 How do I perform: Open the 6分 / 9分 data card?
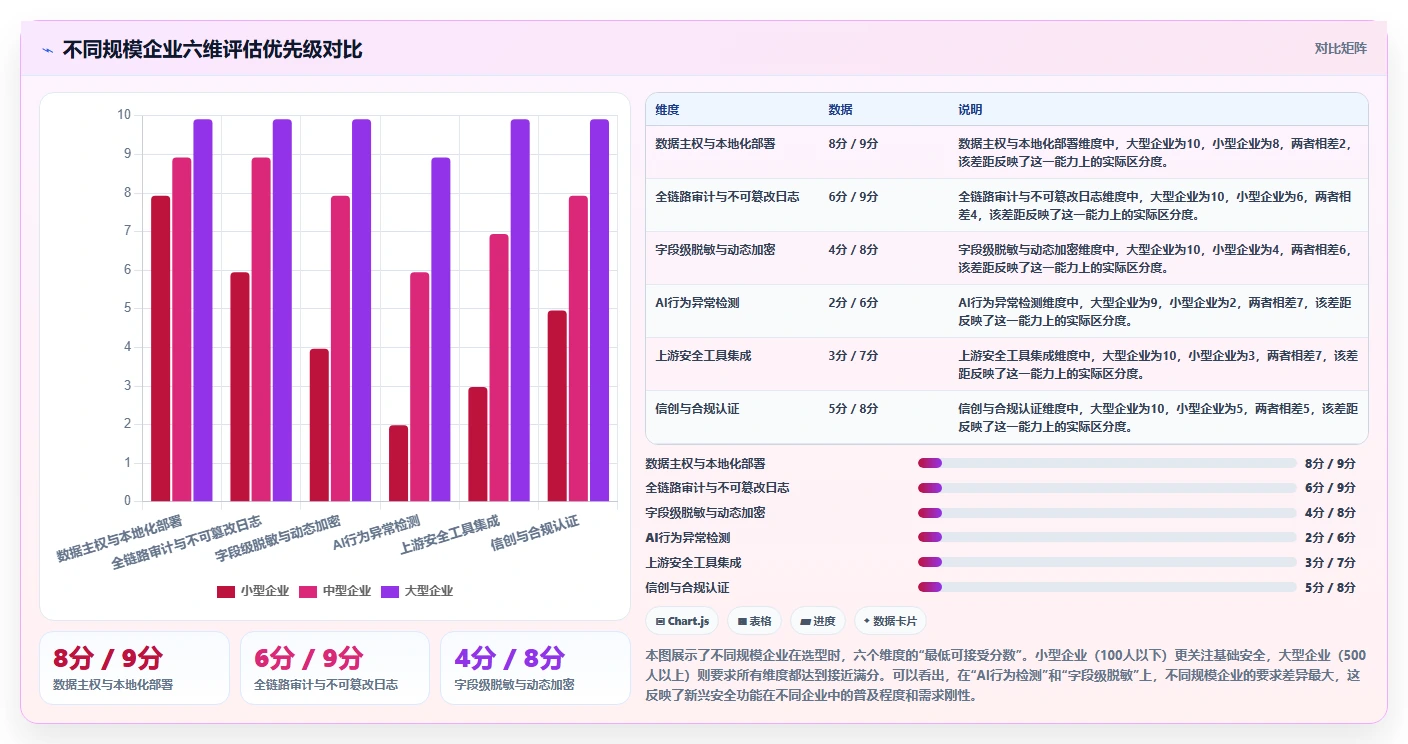335,668
